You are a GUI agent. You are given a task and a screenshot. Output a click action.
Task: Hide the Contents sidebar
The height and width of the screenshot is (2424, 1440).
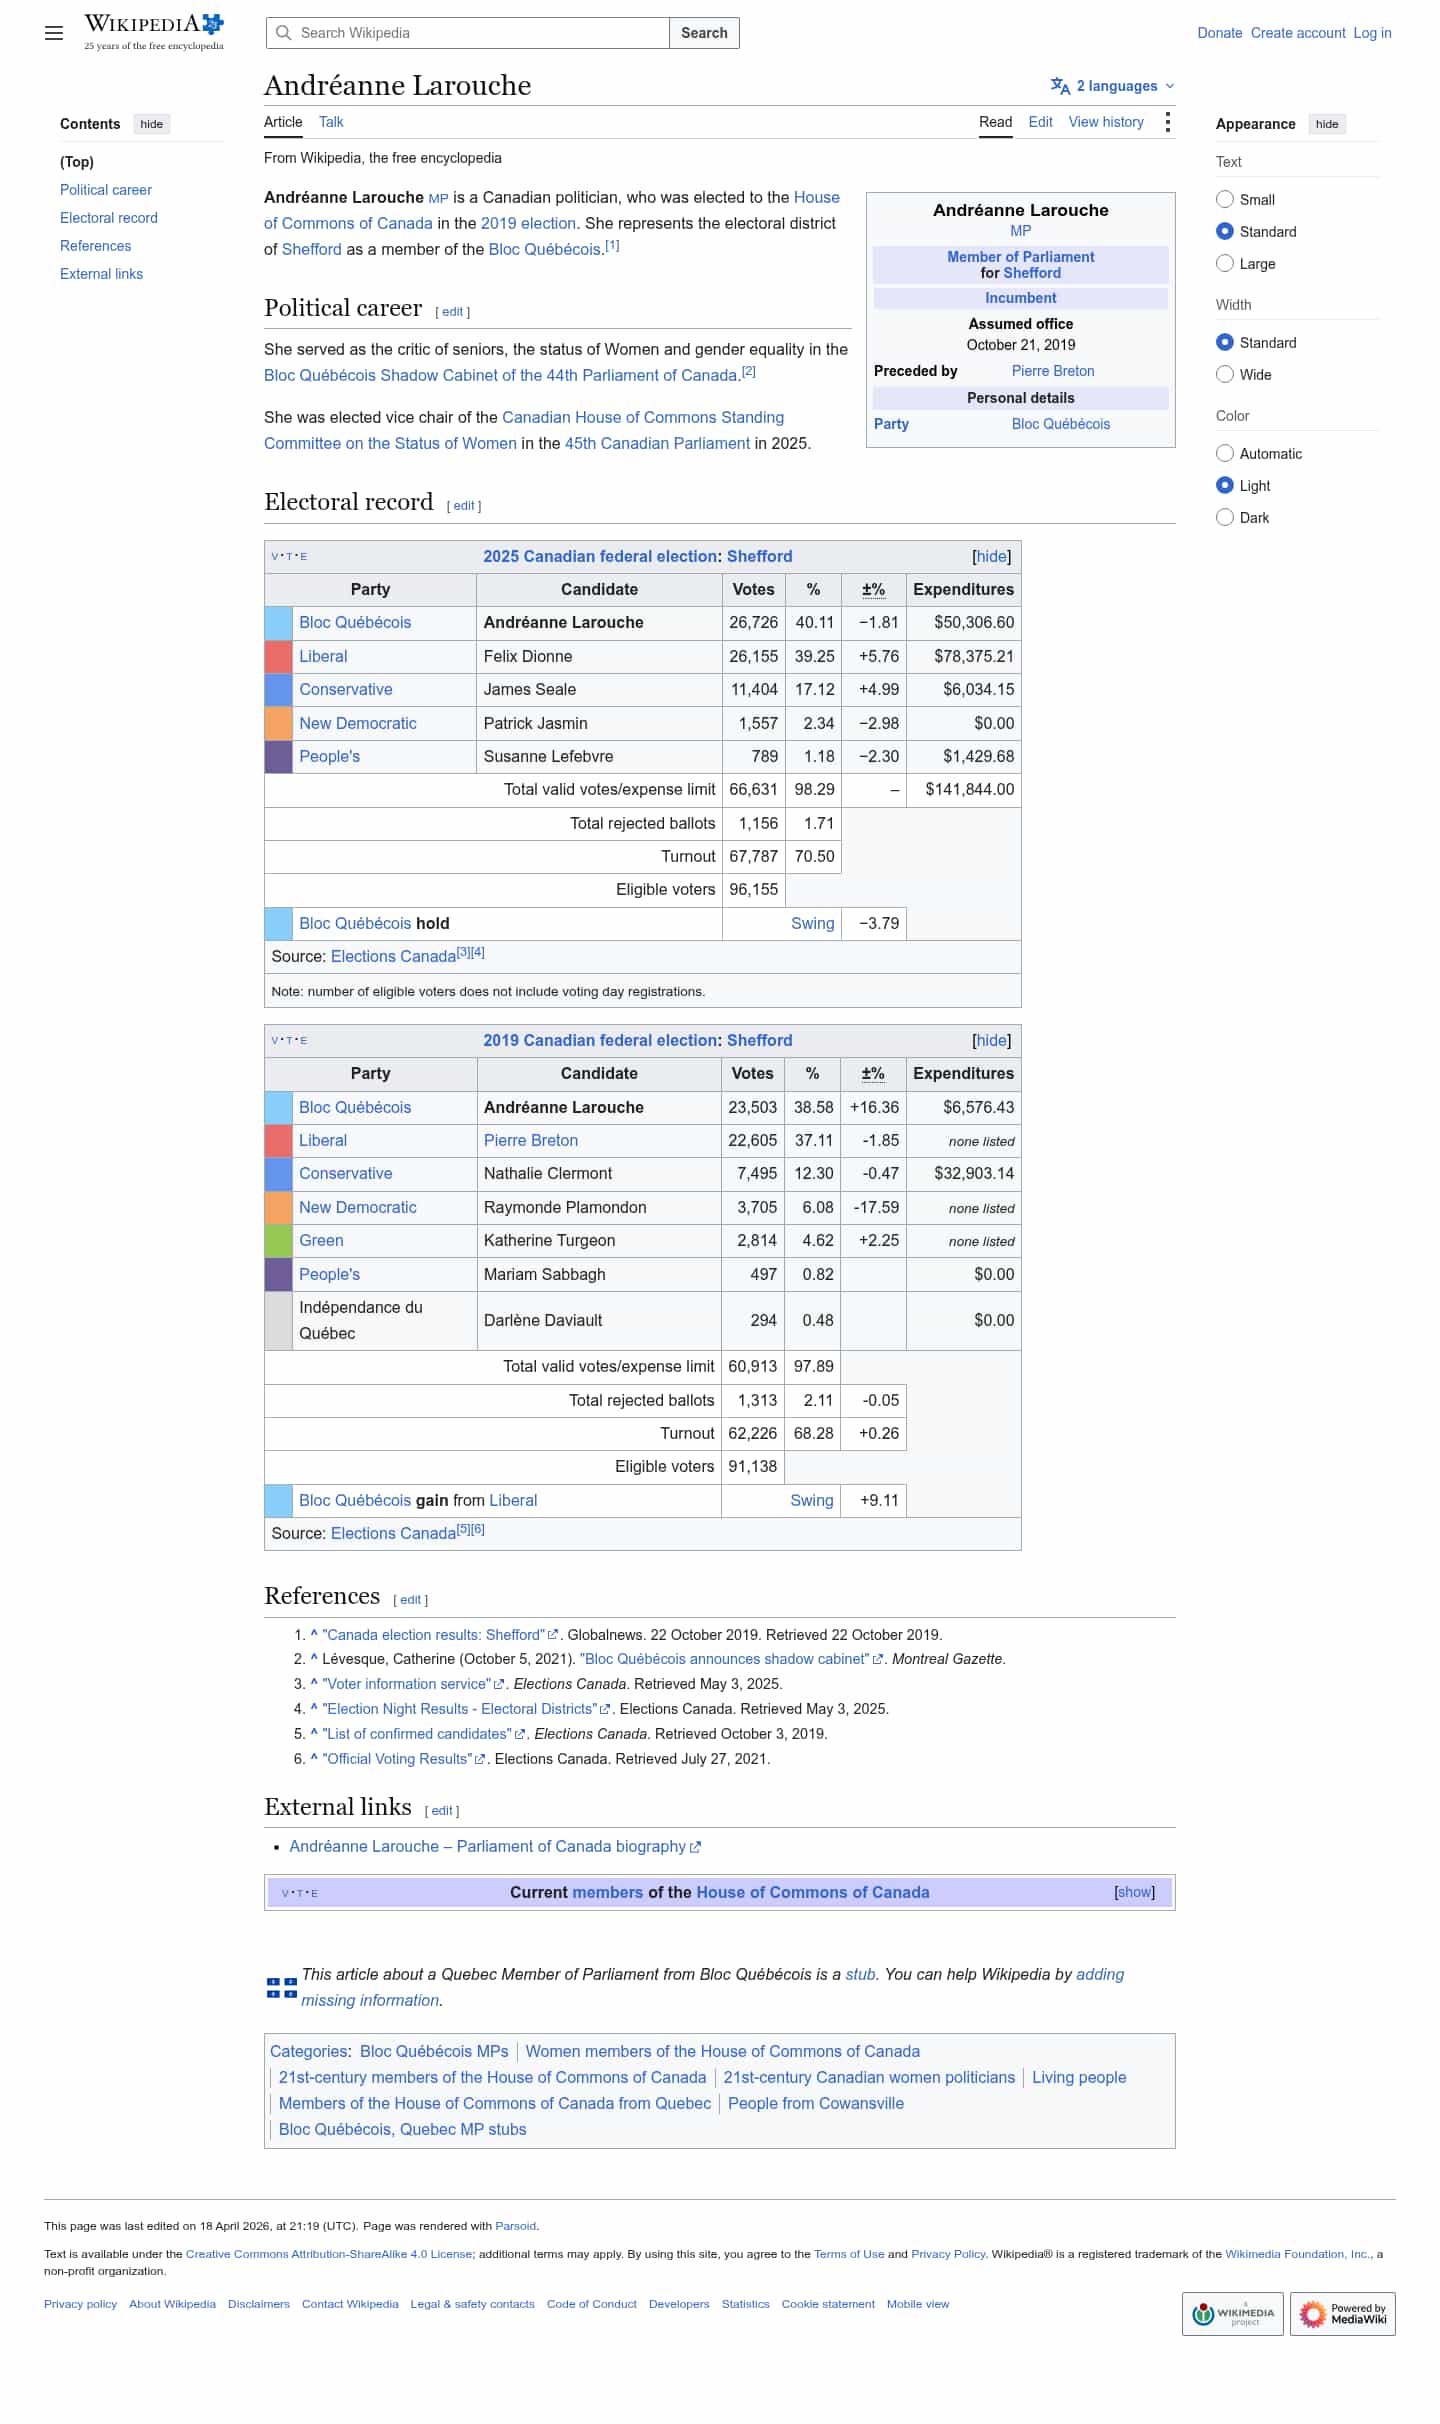coord(152,124)
